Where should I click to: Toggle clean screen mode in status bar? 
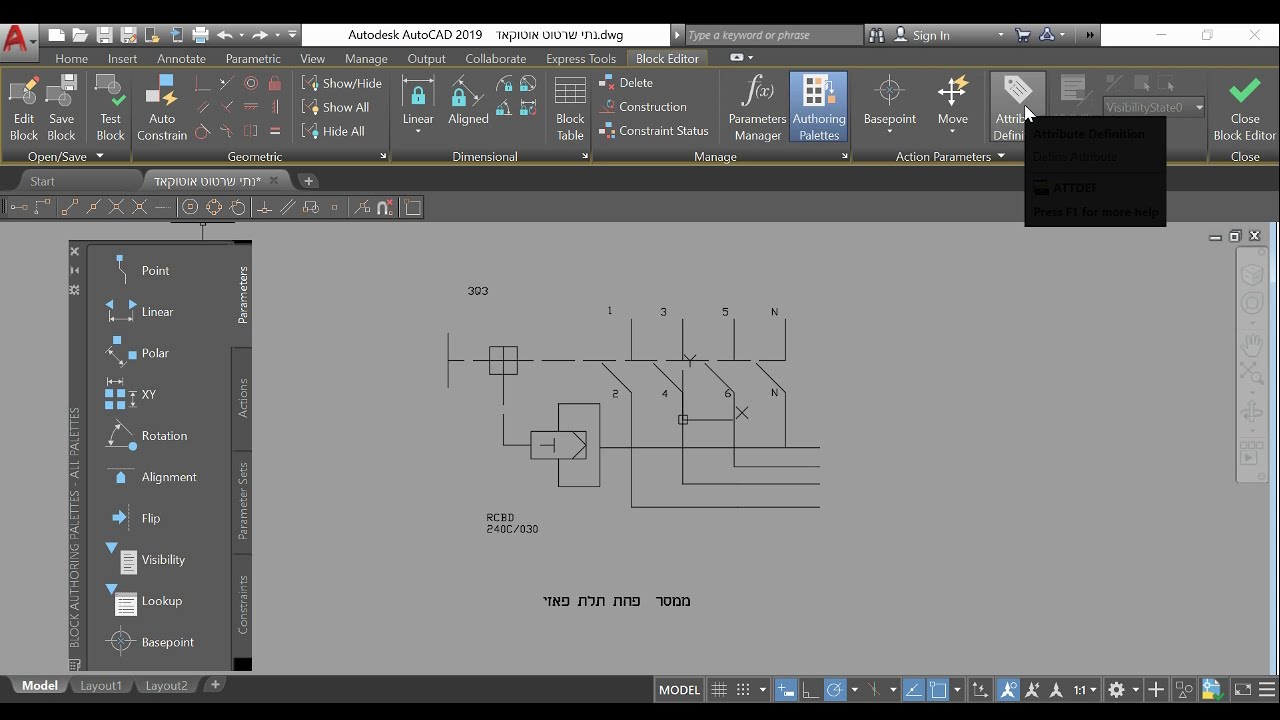1242,690
